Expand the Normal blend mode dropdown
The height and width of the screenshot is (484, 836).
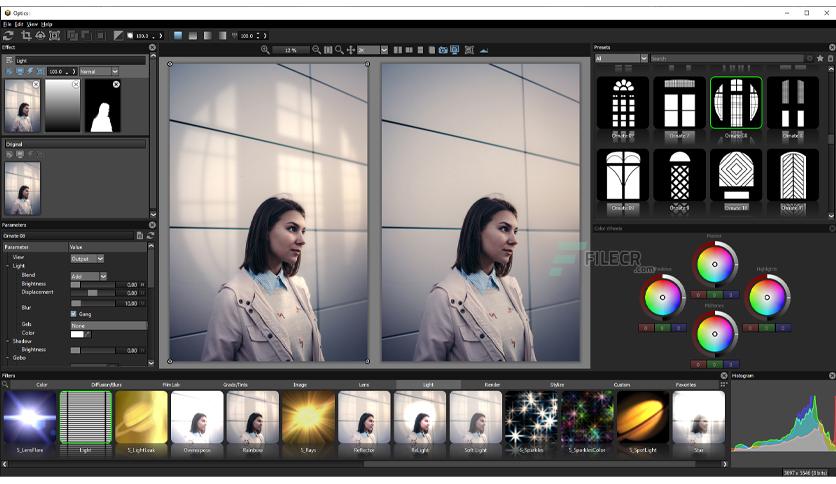click(99, 71)
